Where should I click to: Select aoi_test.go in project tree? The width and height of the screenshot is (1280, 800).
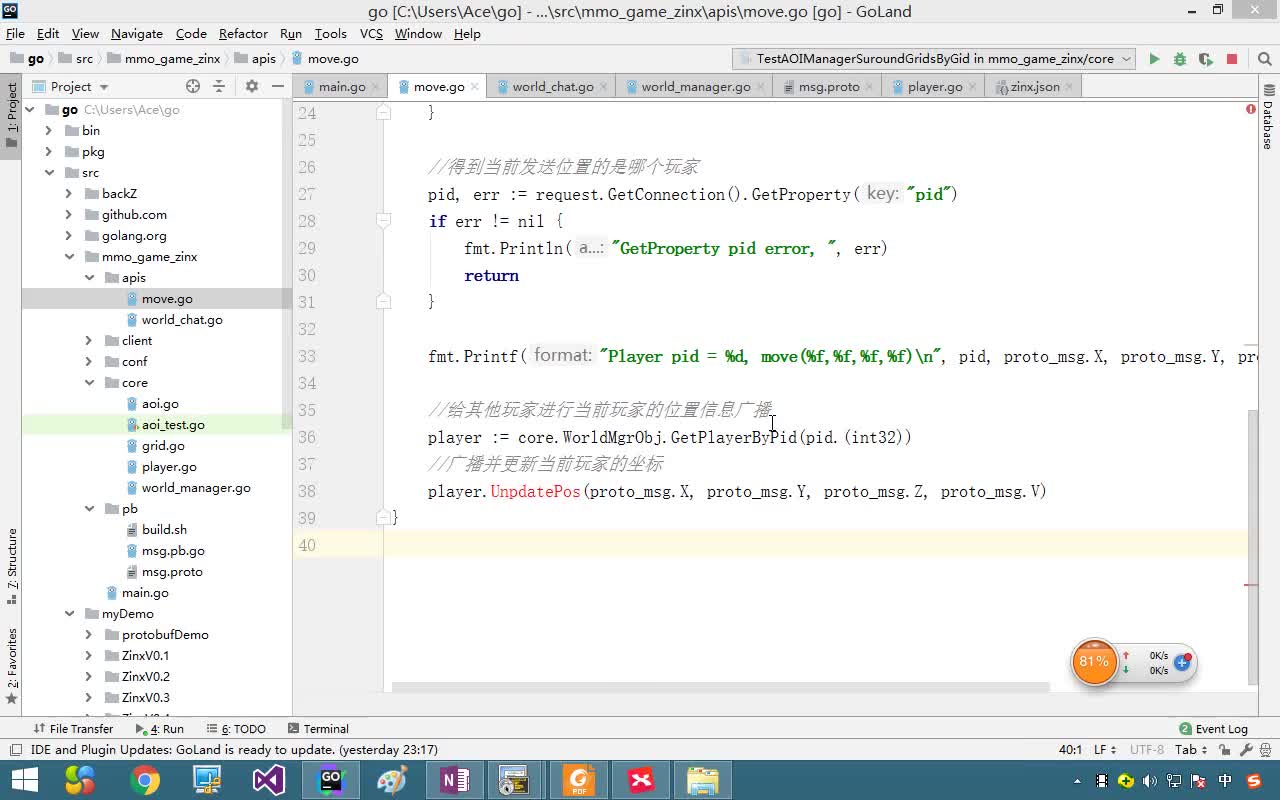point(173,425)
